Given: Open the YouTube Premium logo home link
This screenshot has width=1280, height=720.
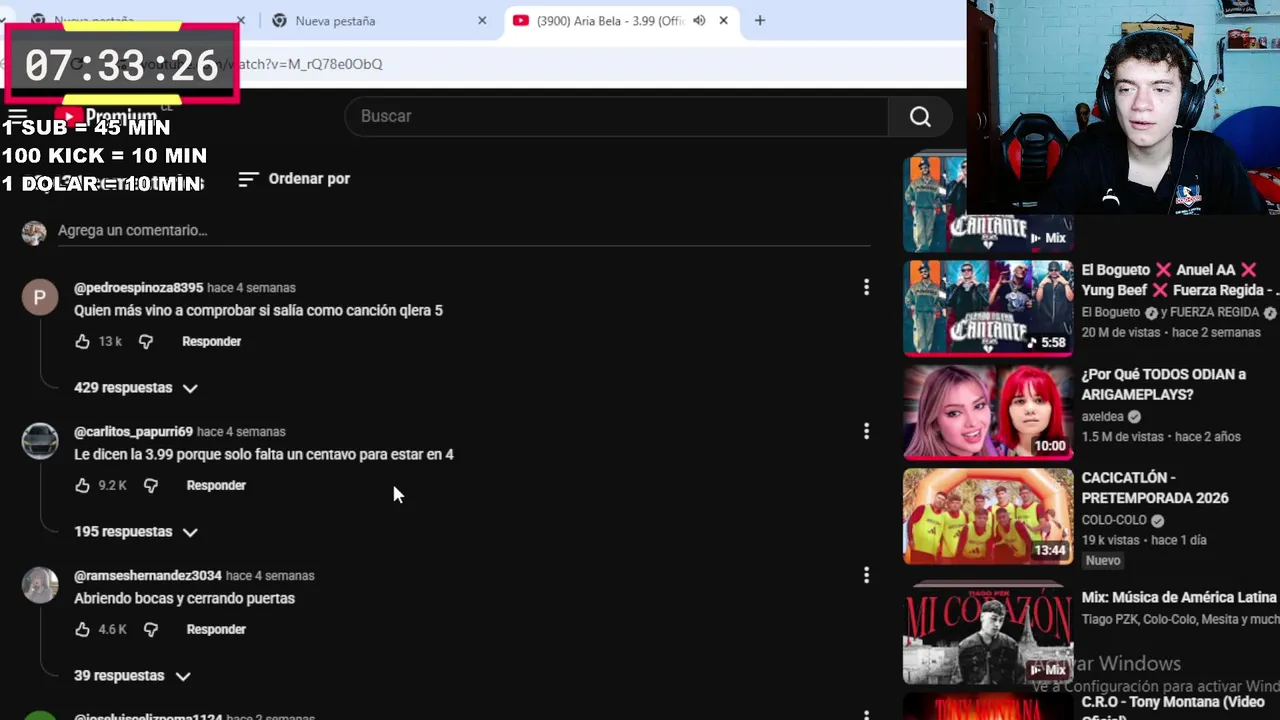Looking at the screenshot, I should (x=106, y=117).
